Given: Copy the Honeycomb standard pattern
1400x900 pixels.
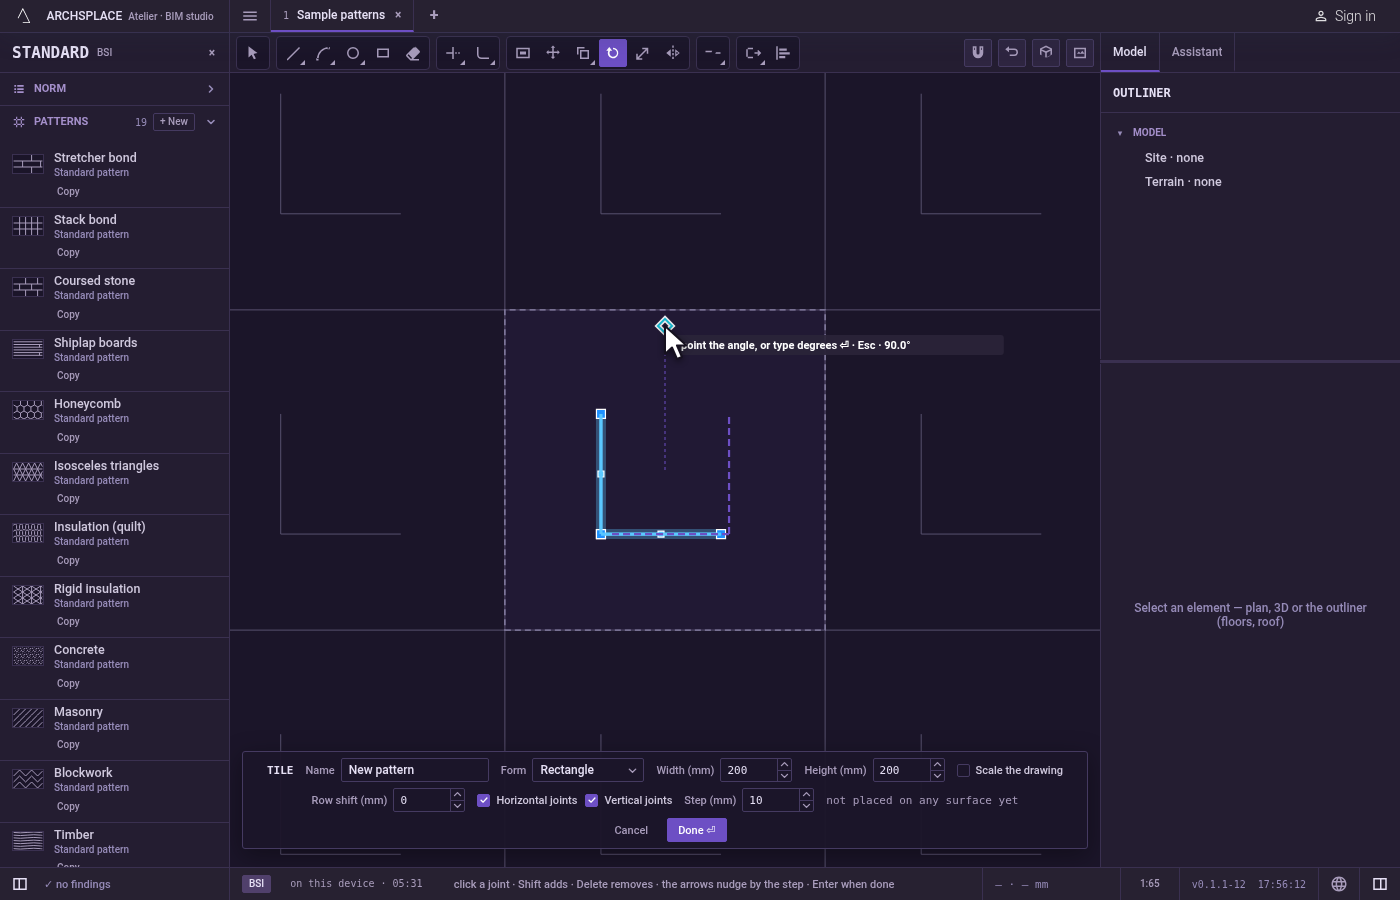Looking at the screenshot, I should click(68, 437).
